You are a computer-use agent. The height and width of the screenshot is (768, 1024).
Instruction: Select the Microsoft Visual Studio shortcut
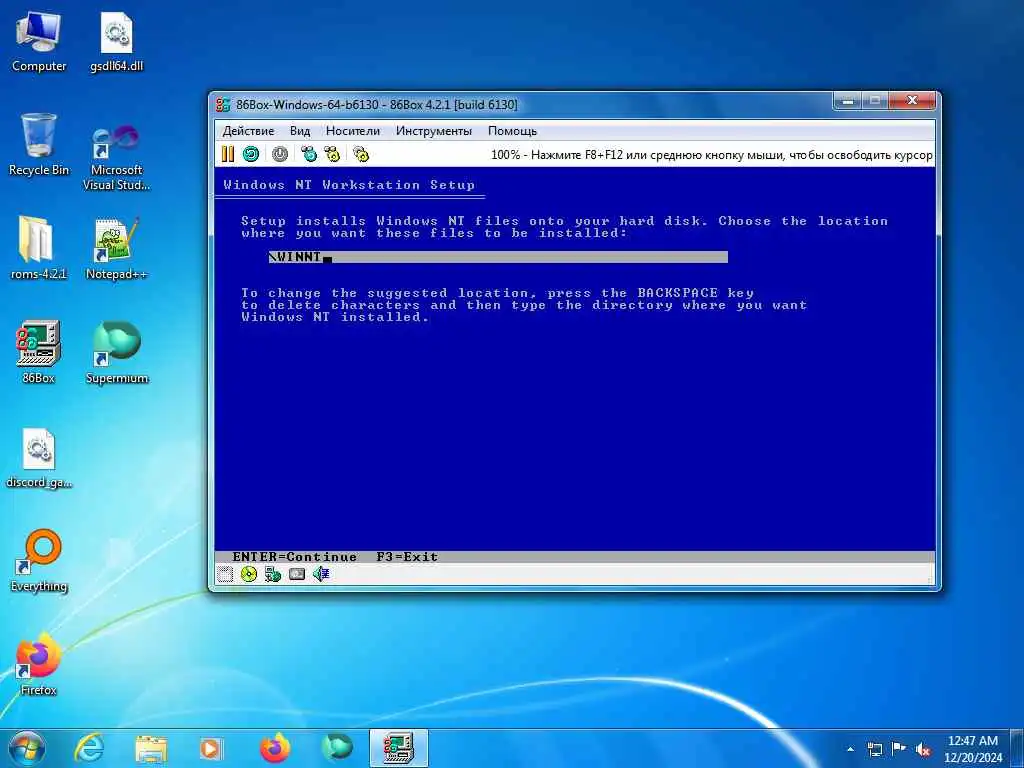point(116,157)
